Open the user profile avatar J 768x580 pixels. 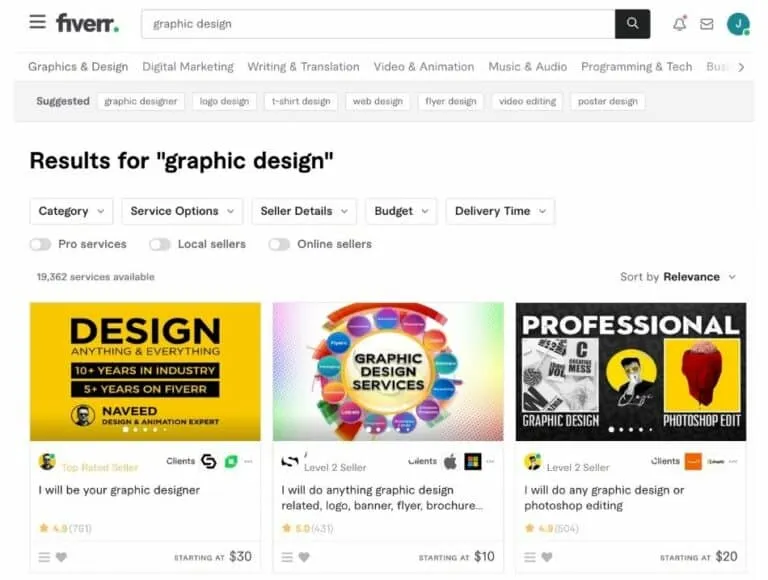(x=738, y=24)
